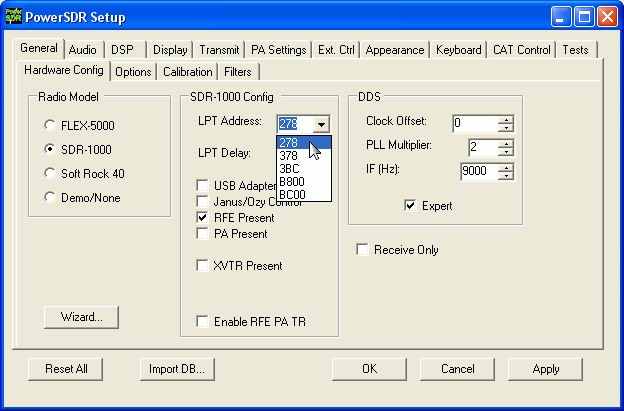This screenshot has height=411, width=624.
Task: Select B800 LPT address option
Action: [304, 181]
